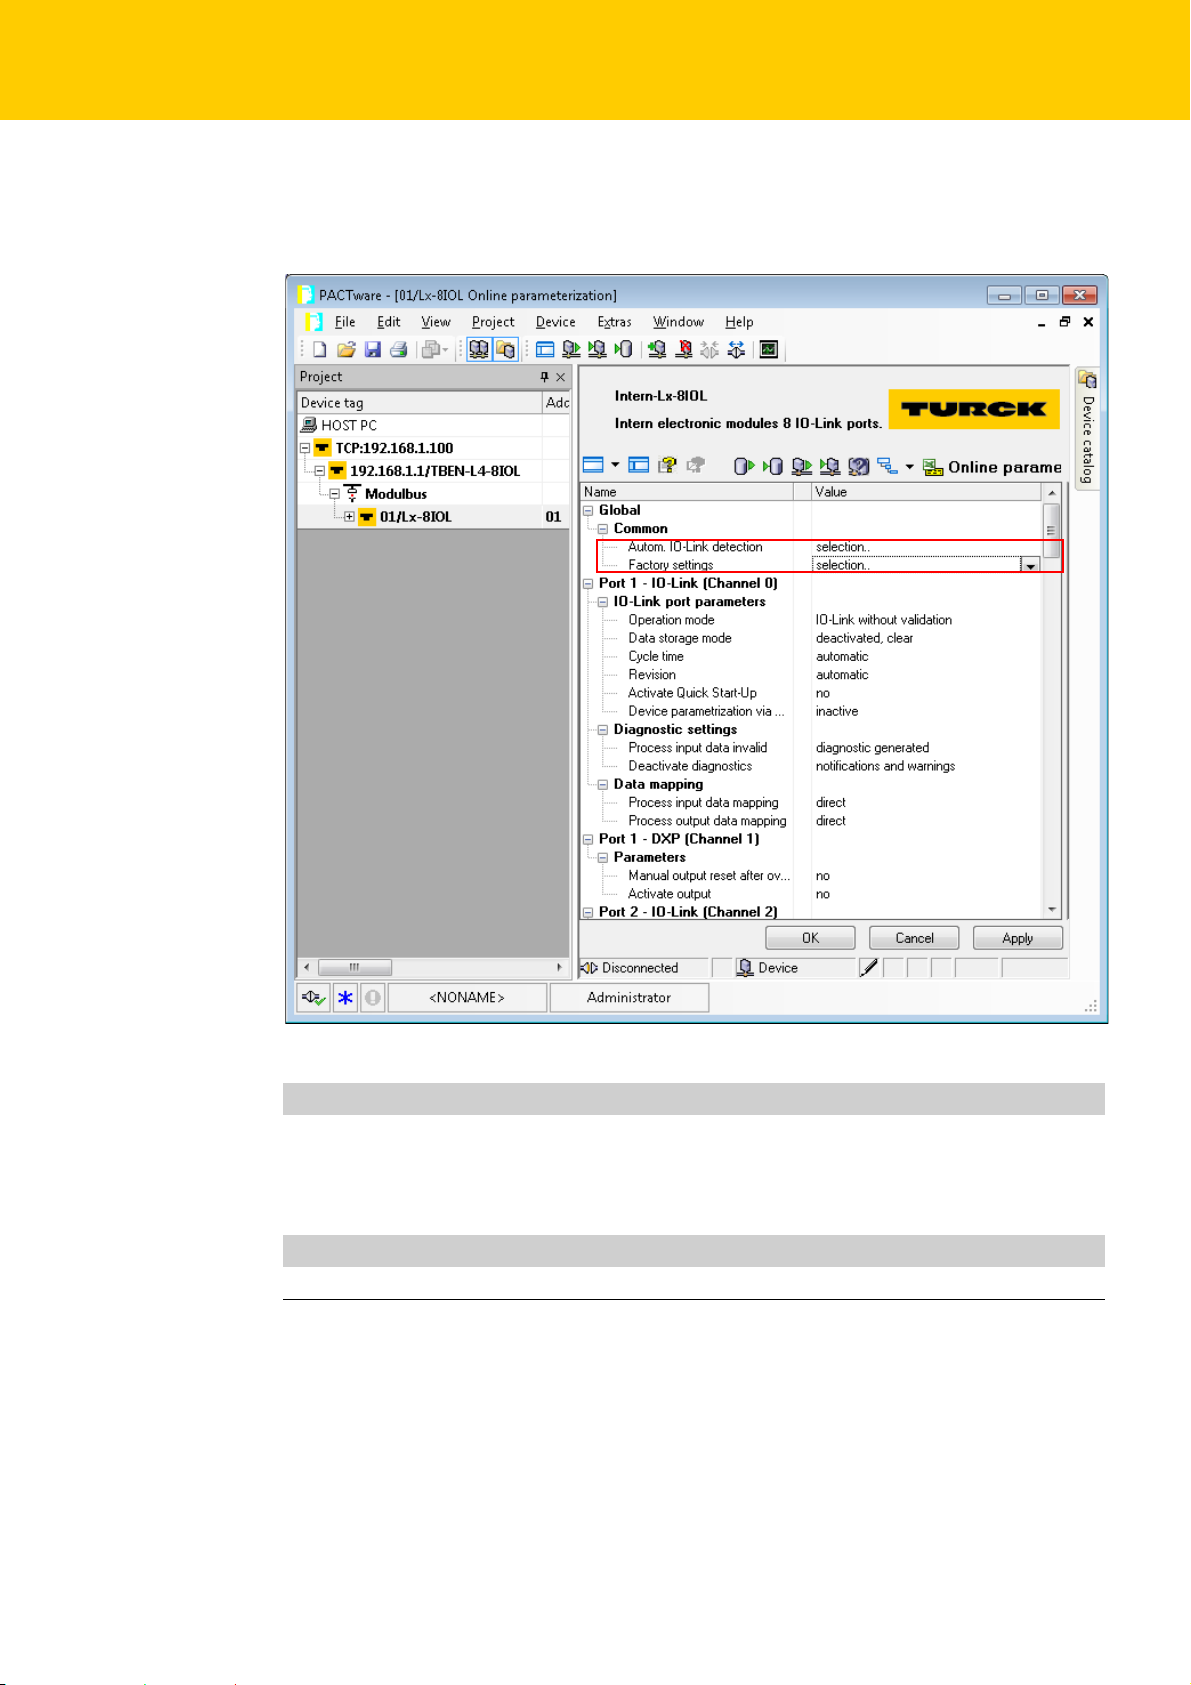Click the pin icon on Project panel

[x=544, y=377]
